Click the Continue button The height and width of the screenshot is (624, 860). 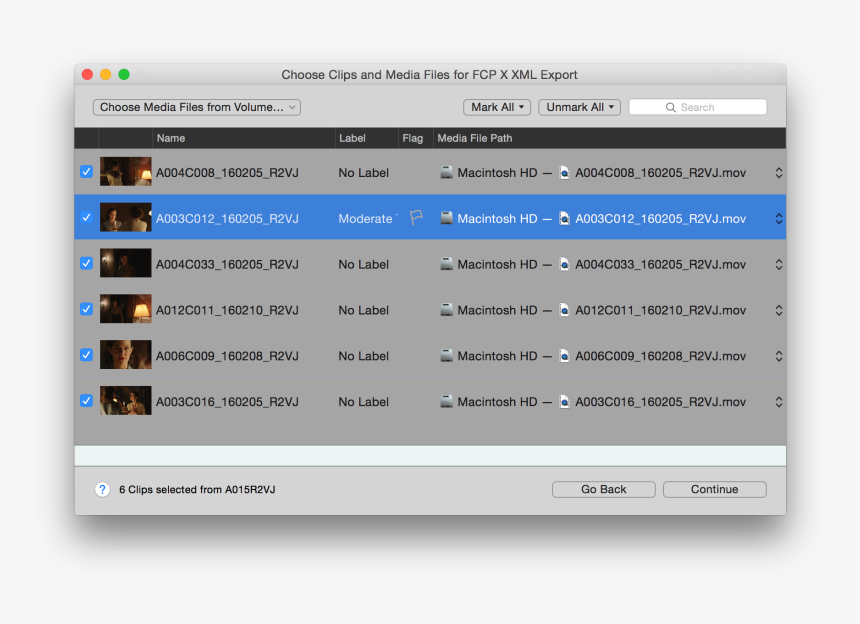(714, 489)
